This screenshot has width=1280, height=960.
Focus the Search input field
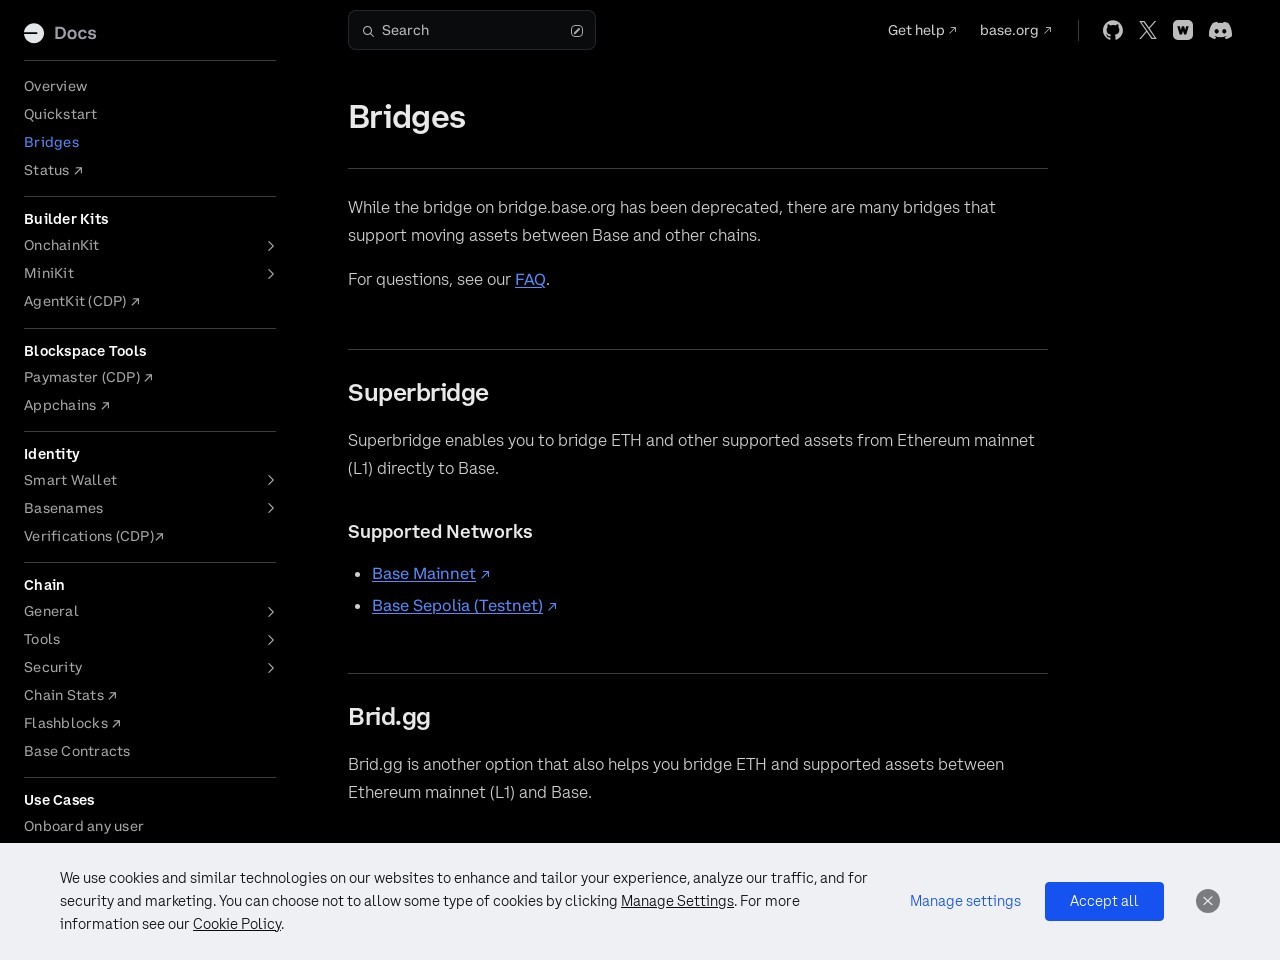pyautogui.click(x=470, y=31)
